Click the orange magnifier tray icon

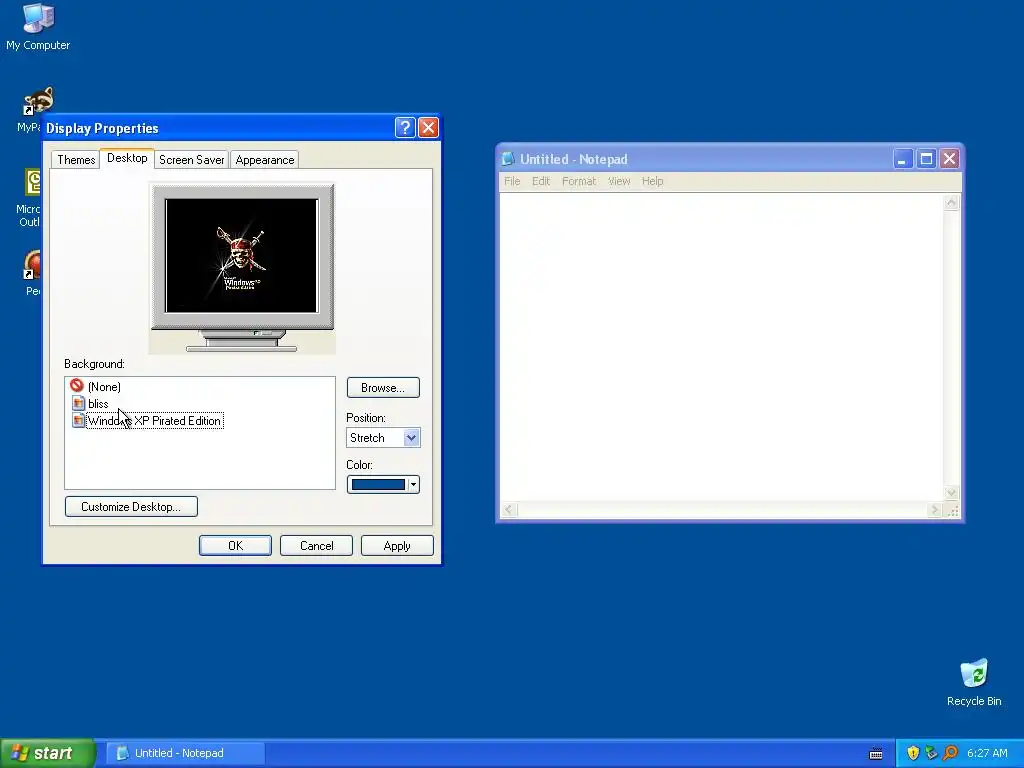[x=950, y=753]
